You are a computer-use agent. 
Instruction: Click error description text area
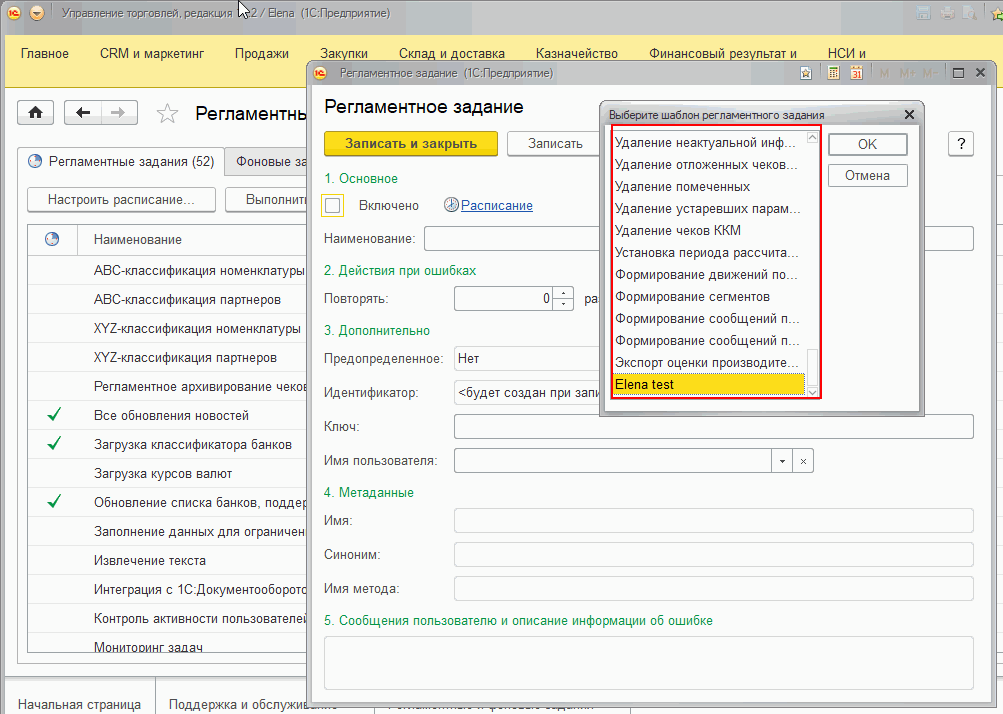pos(649,663)
